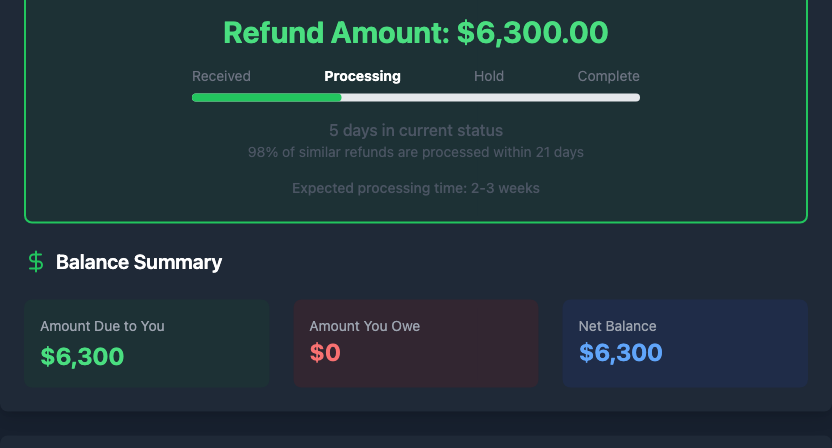Screen dimensions: 832x448
Task: Click the Hold status step label
Action: (x=489, y=76)
